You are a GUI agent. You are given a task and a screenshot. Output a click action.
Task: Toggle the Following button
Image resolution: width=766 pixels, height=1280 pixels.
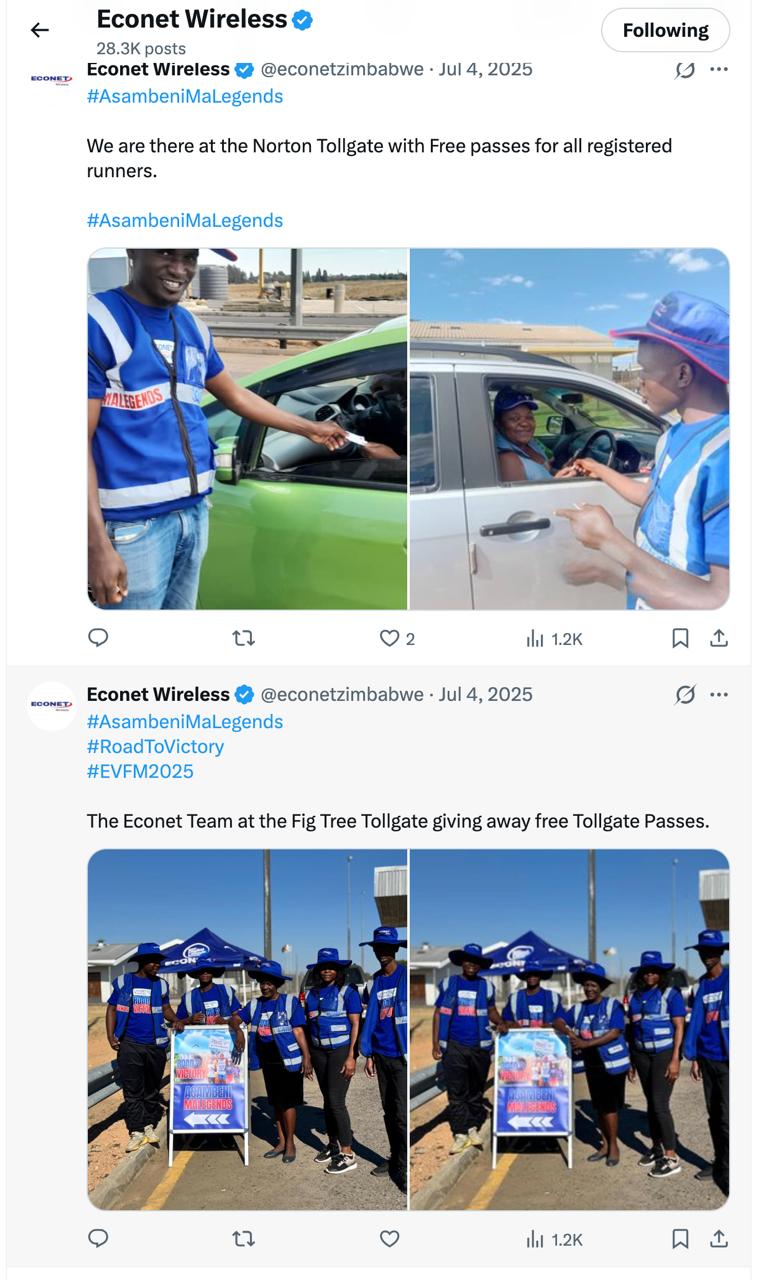click(x=665, y=31)
